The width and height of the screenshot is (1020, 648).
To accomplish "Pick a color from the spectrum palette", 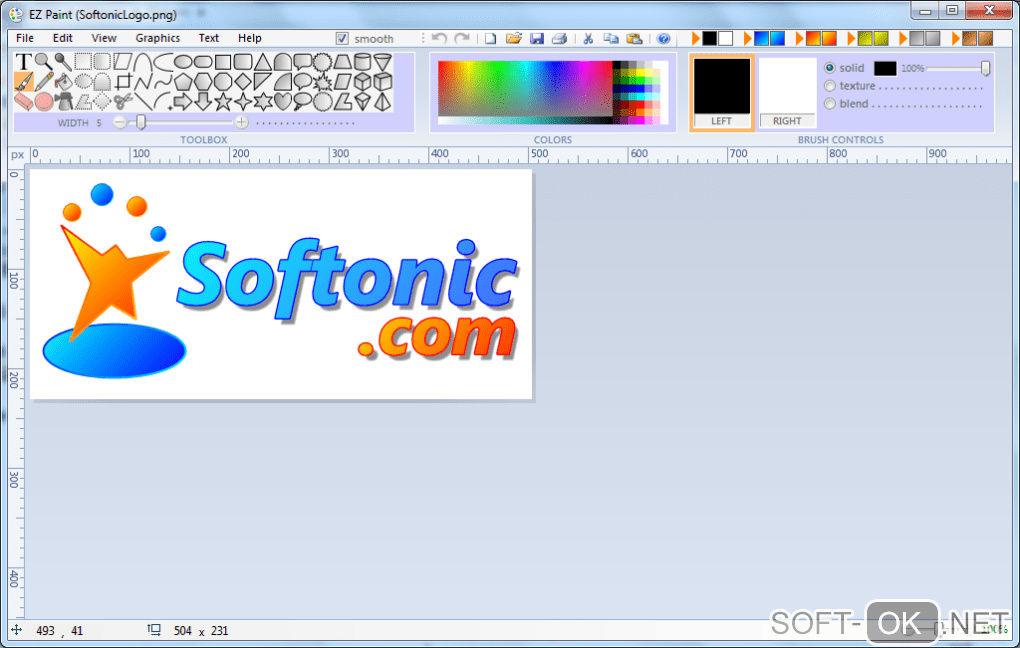I will click(526, 88).
